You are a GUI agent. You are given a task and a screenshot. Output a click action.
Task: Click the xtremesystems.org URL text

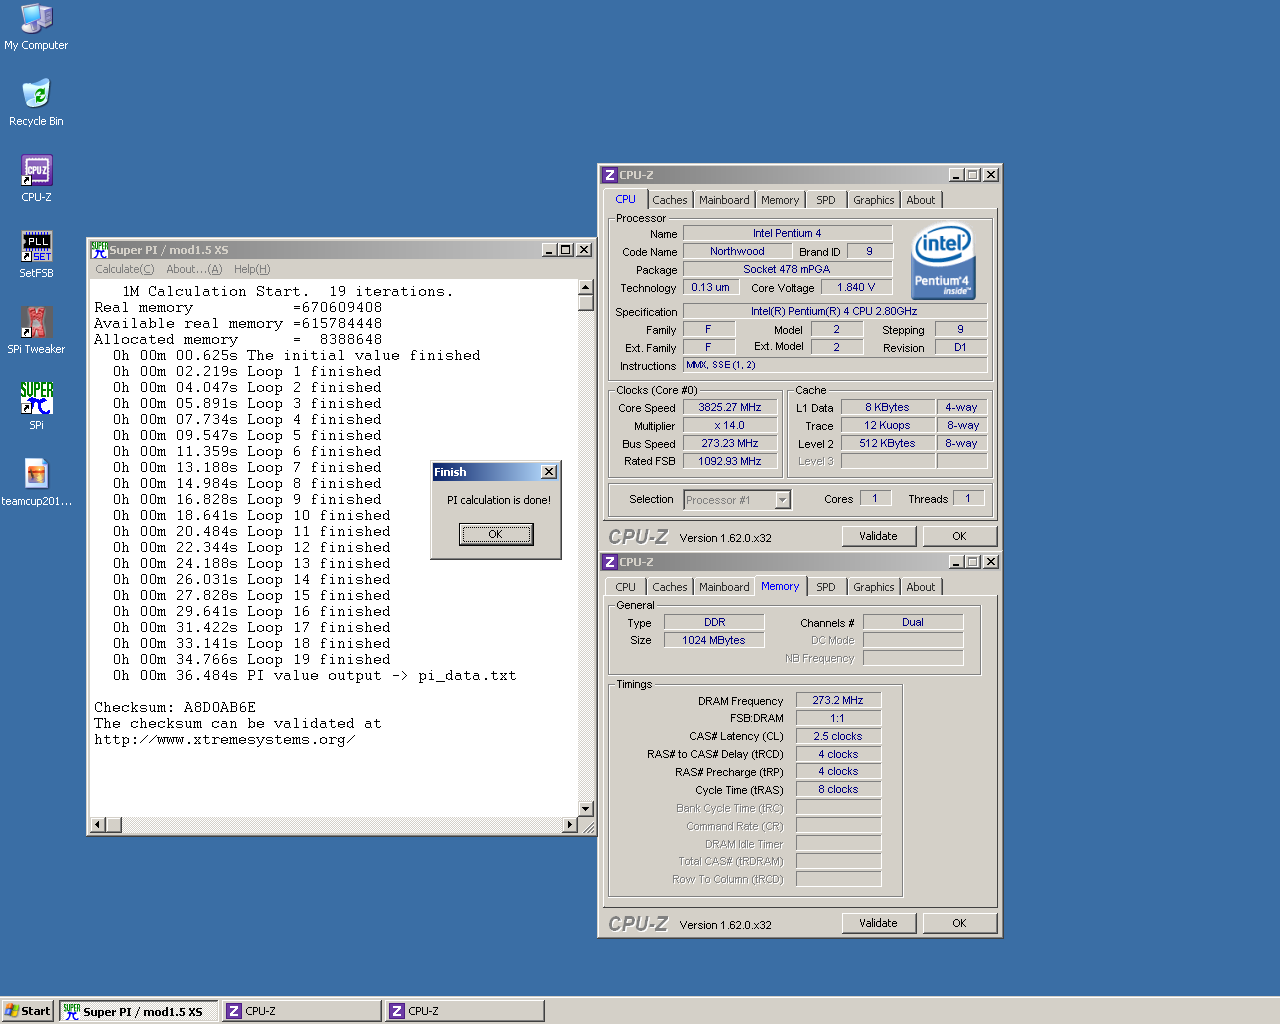(225, 739)
